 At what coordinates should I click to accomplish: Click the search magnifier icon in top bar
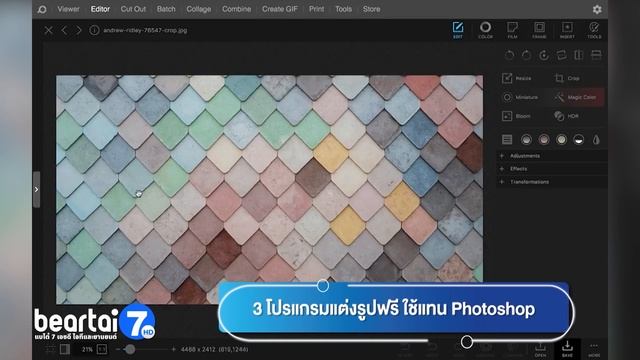point(42,9)
